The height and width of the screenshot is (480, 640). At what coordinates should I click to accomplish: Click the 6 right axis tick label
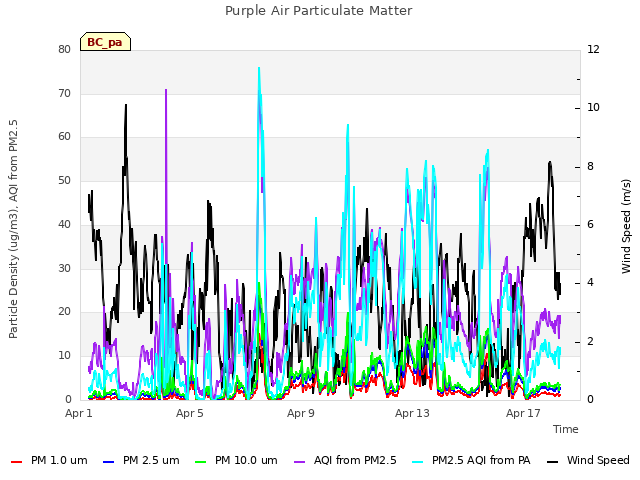pyautogui.click(x=591, y=224)
